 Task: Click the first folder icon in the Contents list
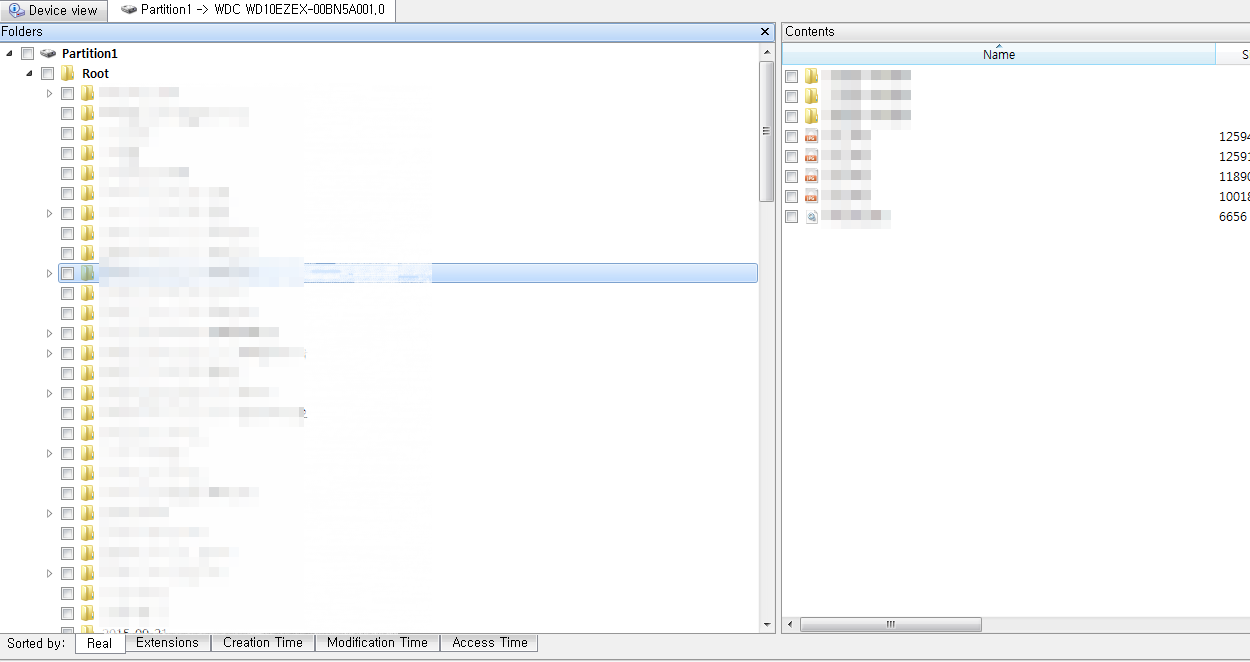[x=811, y=76]
